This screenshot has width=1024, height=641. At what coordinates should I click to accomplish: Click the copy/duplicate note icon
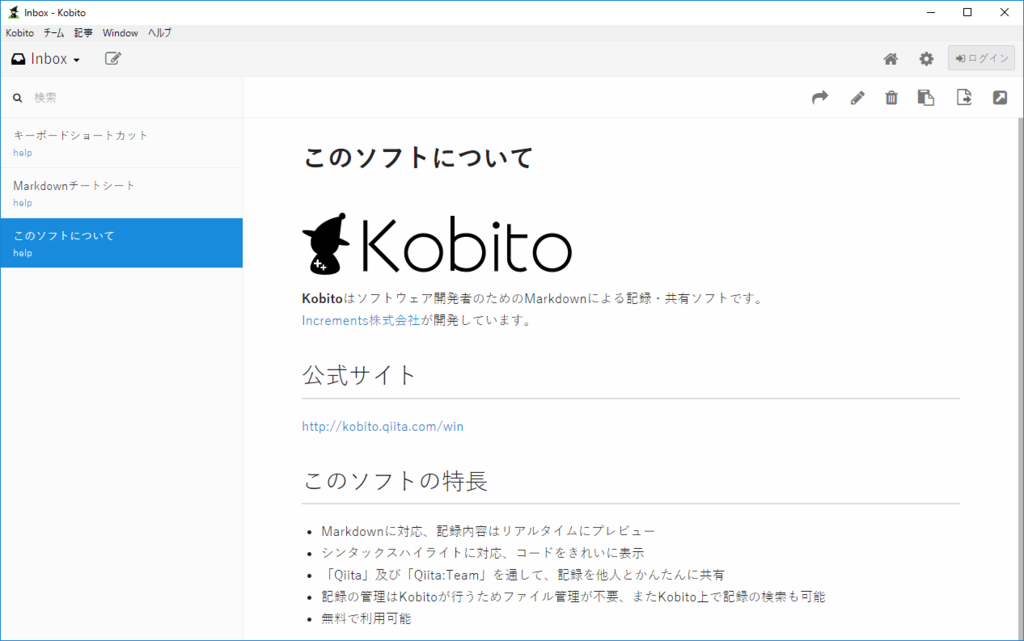click(x=926, y=97)
